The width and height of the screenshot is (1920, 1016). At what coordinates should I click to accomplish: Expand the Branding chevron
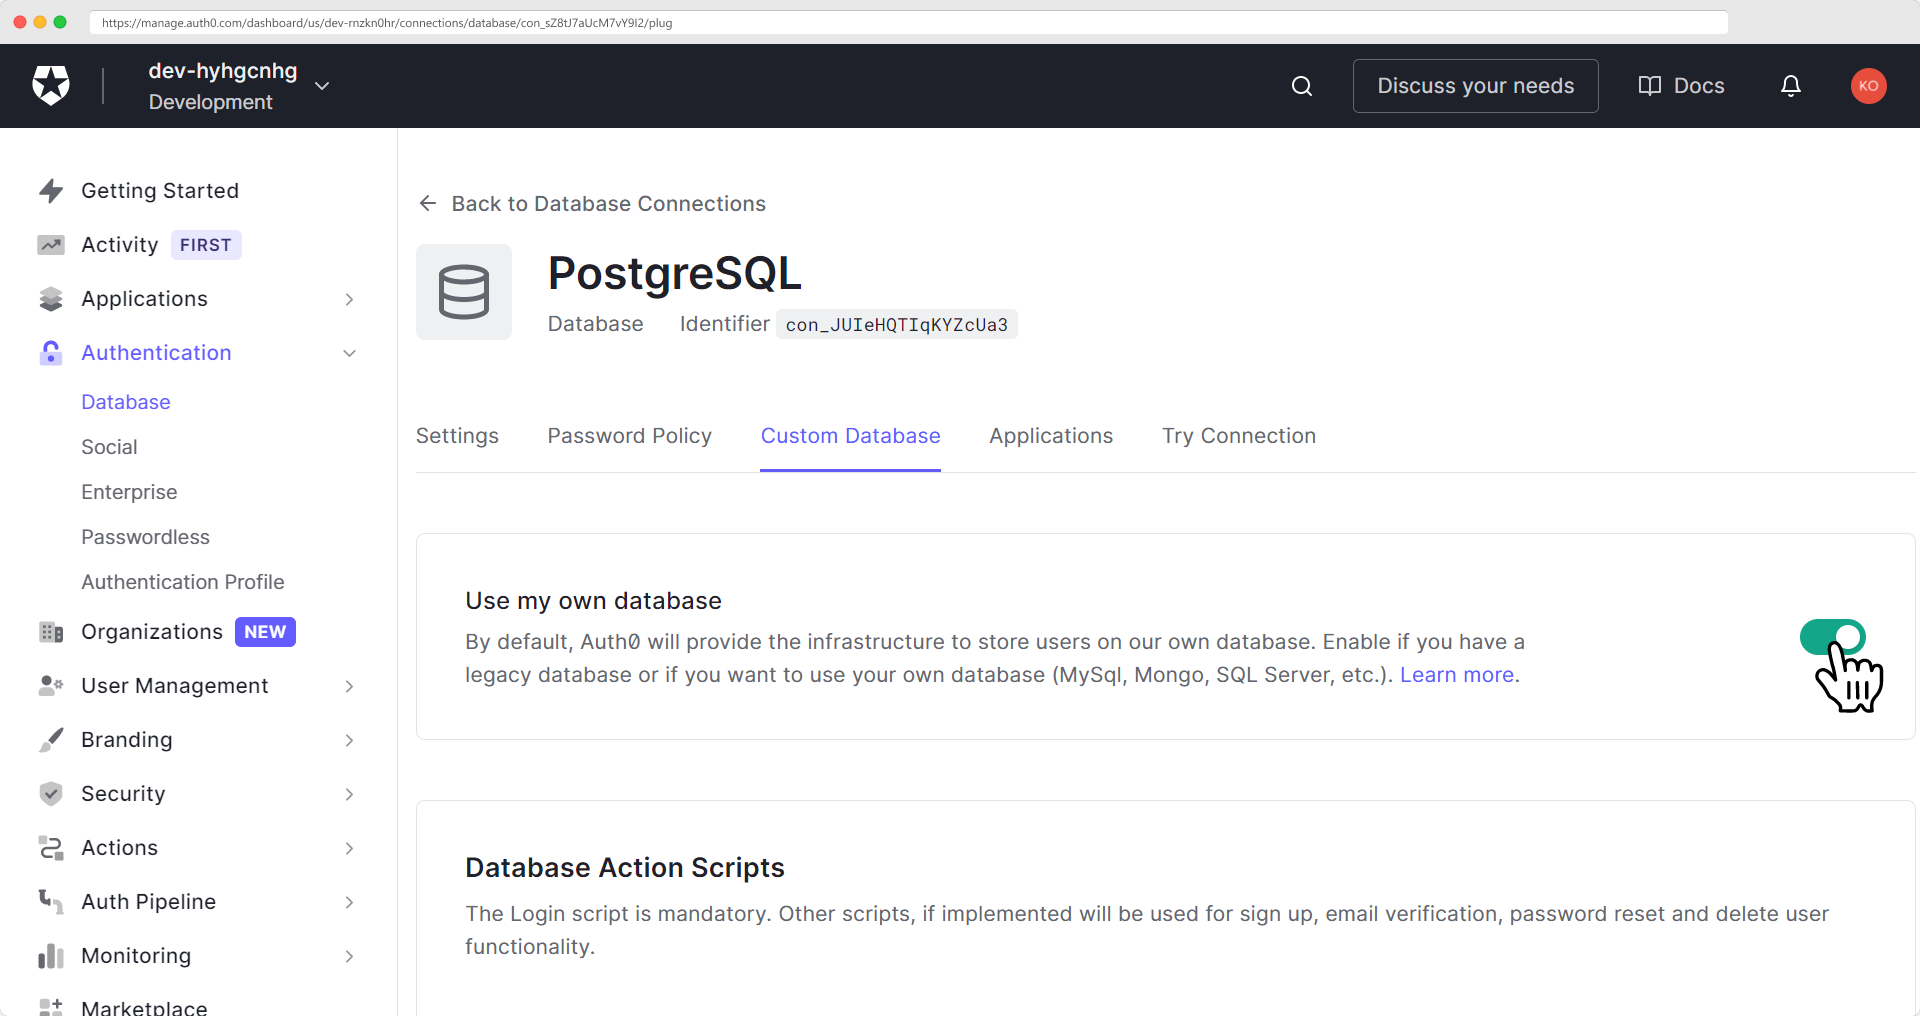(x=349, y=740)
